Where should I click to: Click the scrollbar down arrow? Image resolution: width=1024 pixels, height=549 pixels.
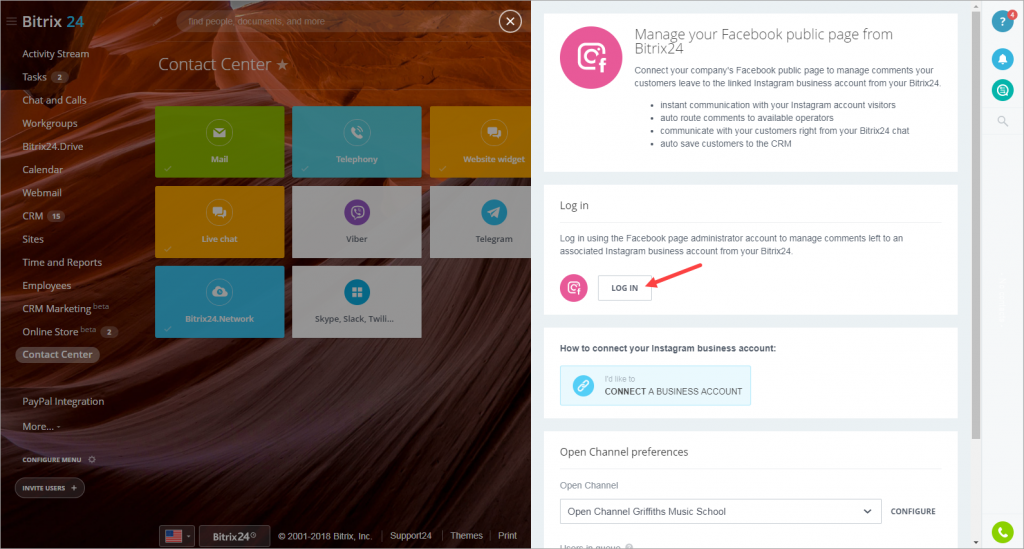tap(976, 542)
